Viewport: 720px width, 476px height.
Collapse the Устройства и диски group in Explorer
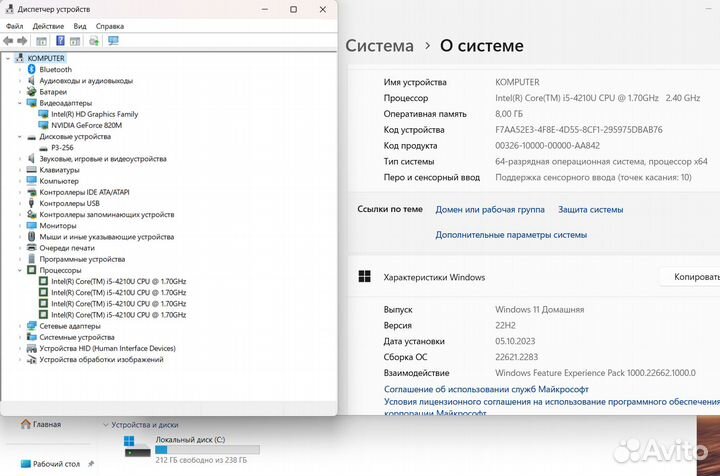coord(106,425)
